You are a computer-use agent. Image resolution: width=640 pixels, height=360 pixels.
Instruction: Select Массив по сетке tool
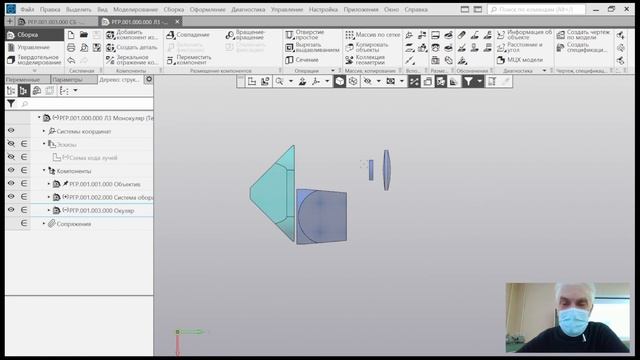373,35
